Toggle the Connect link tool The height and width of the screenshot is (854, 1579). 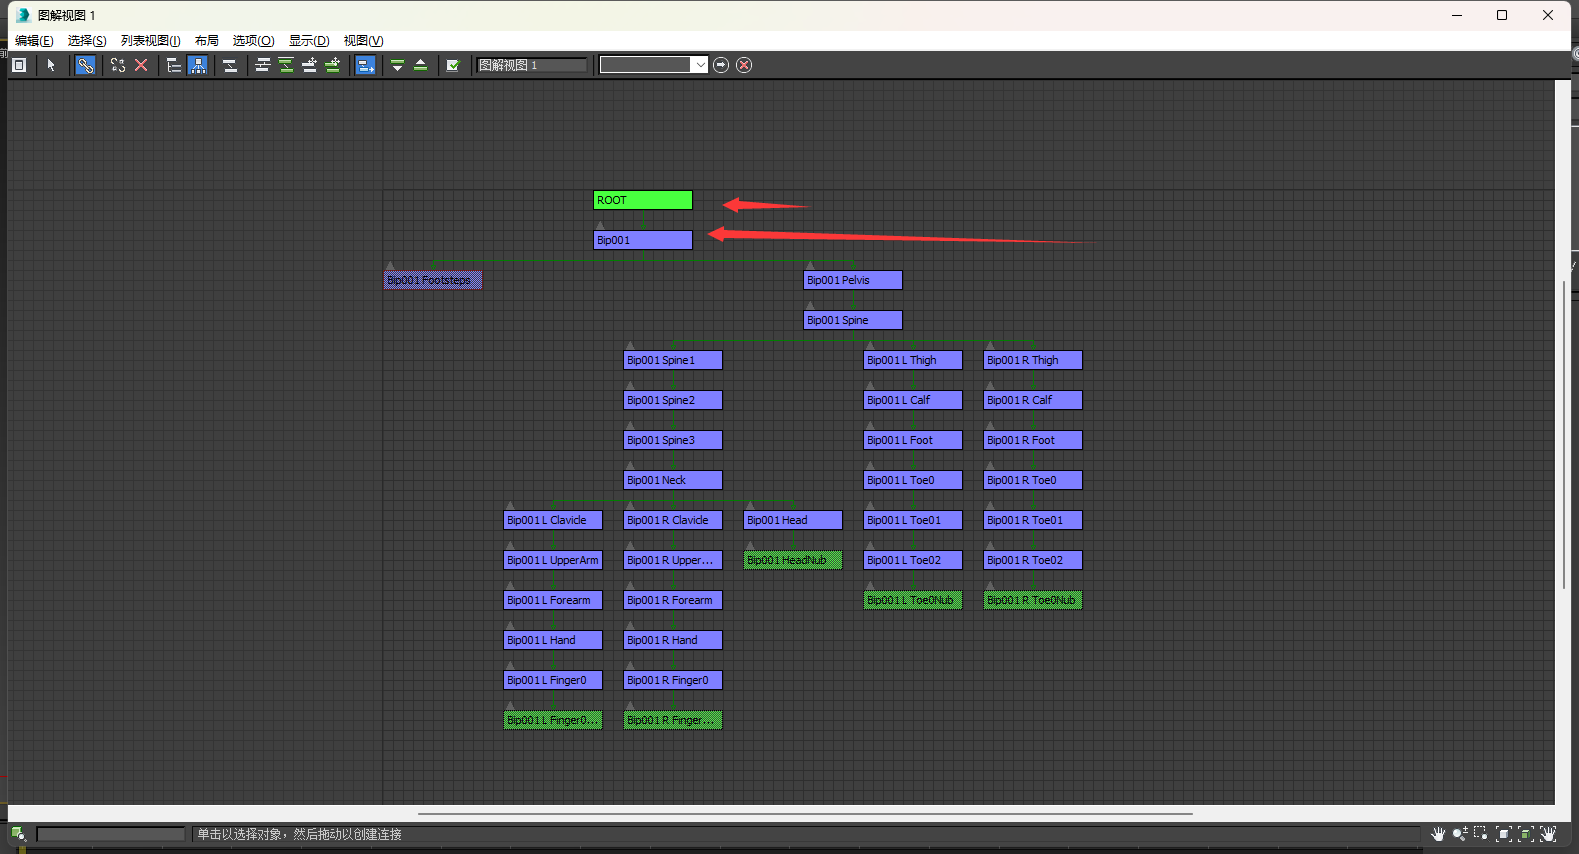(x=86, y=65)
